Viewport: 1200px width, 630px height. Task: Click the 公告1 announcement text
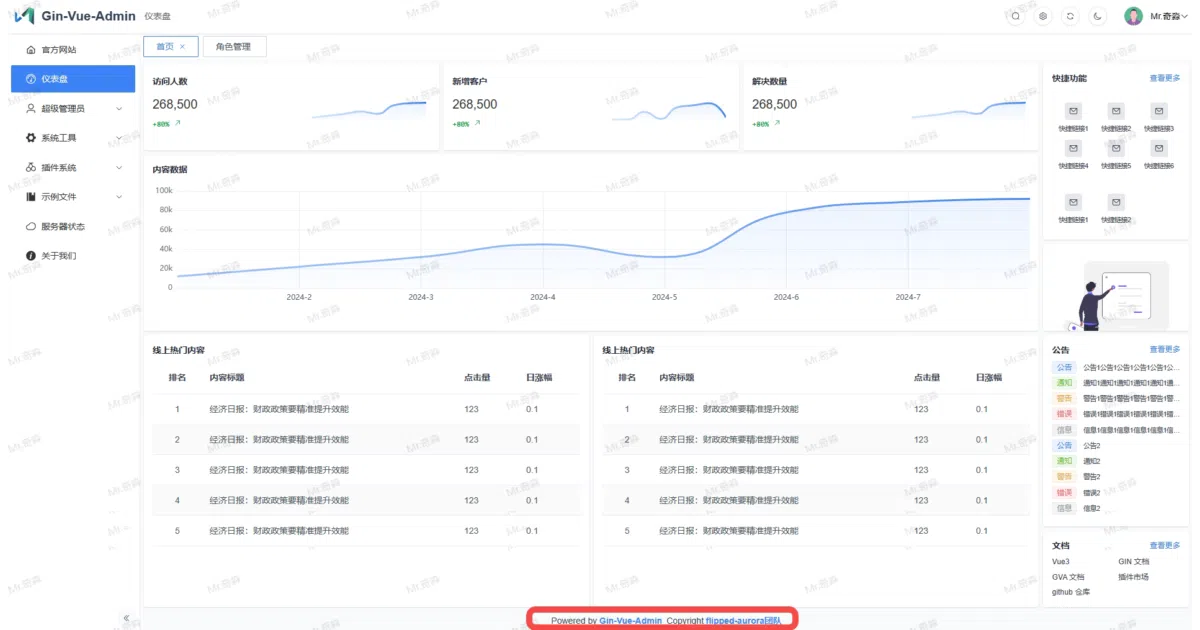(1131, 367)
